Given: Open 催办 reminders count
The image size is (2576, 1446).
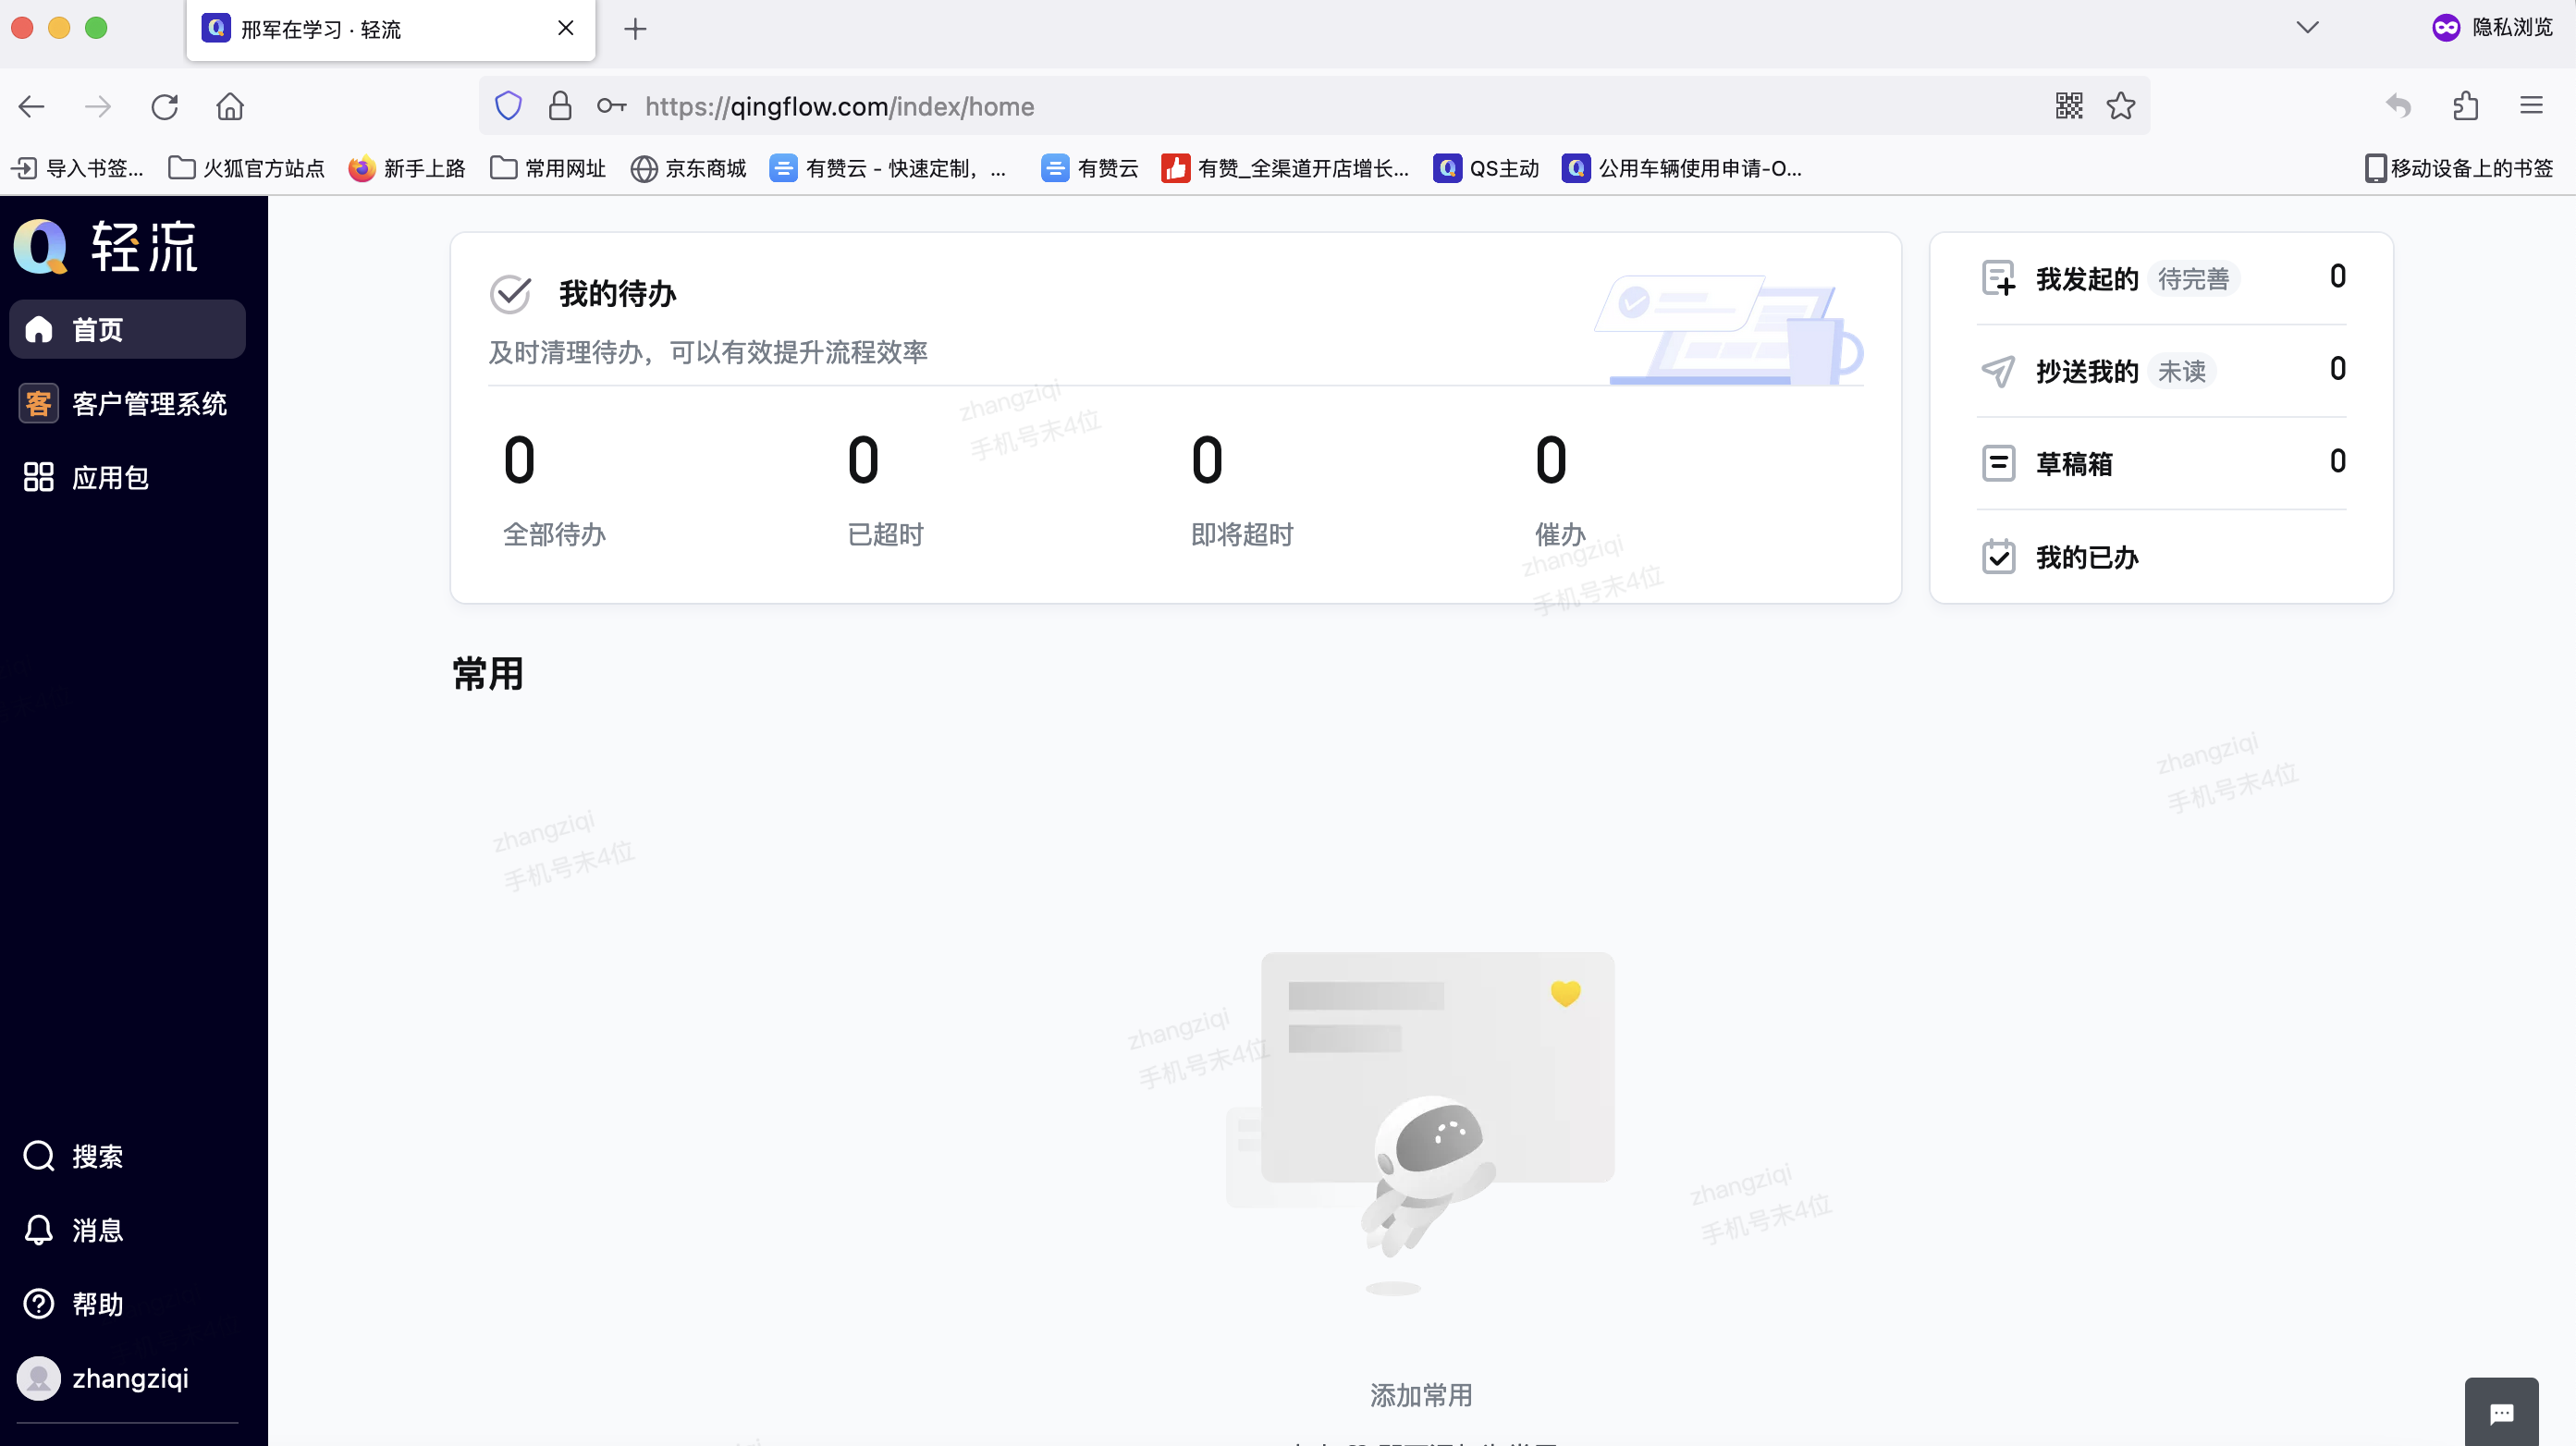Looking at the screenshot, I should [1560, 490].
